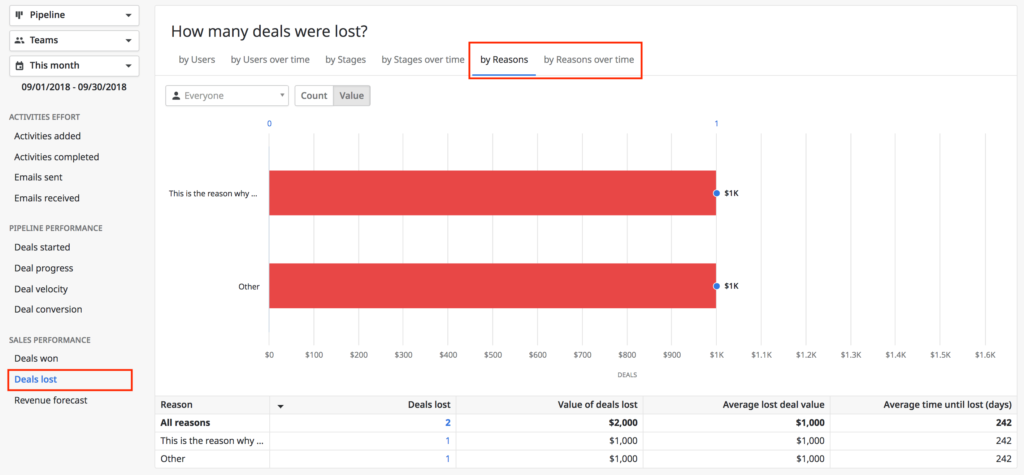The image size is (1024, 475).
Task: Go to Deal velocity report
Action: (x=42, y=289)
